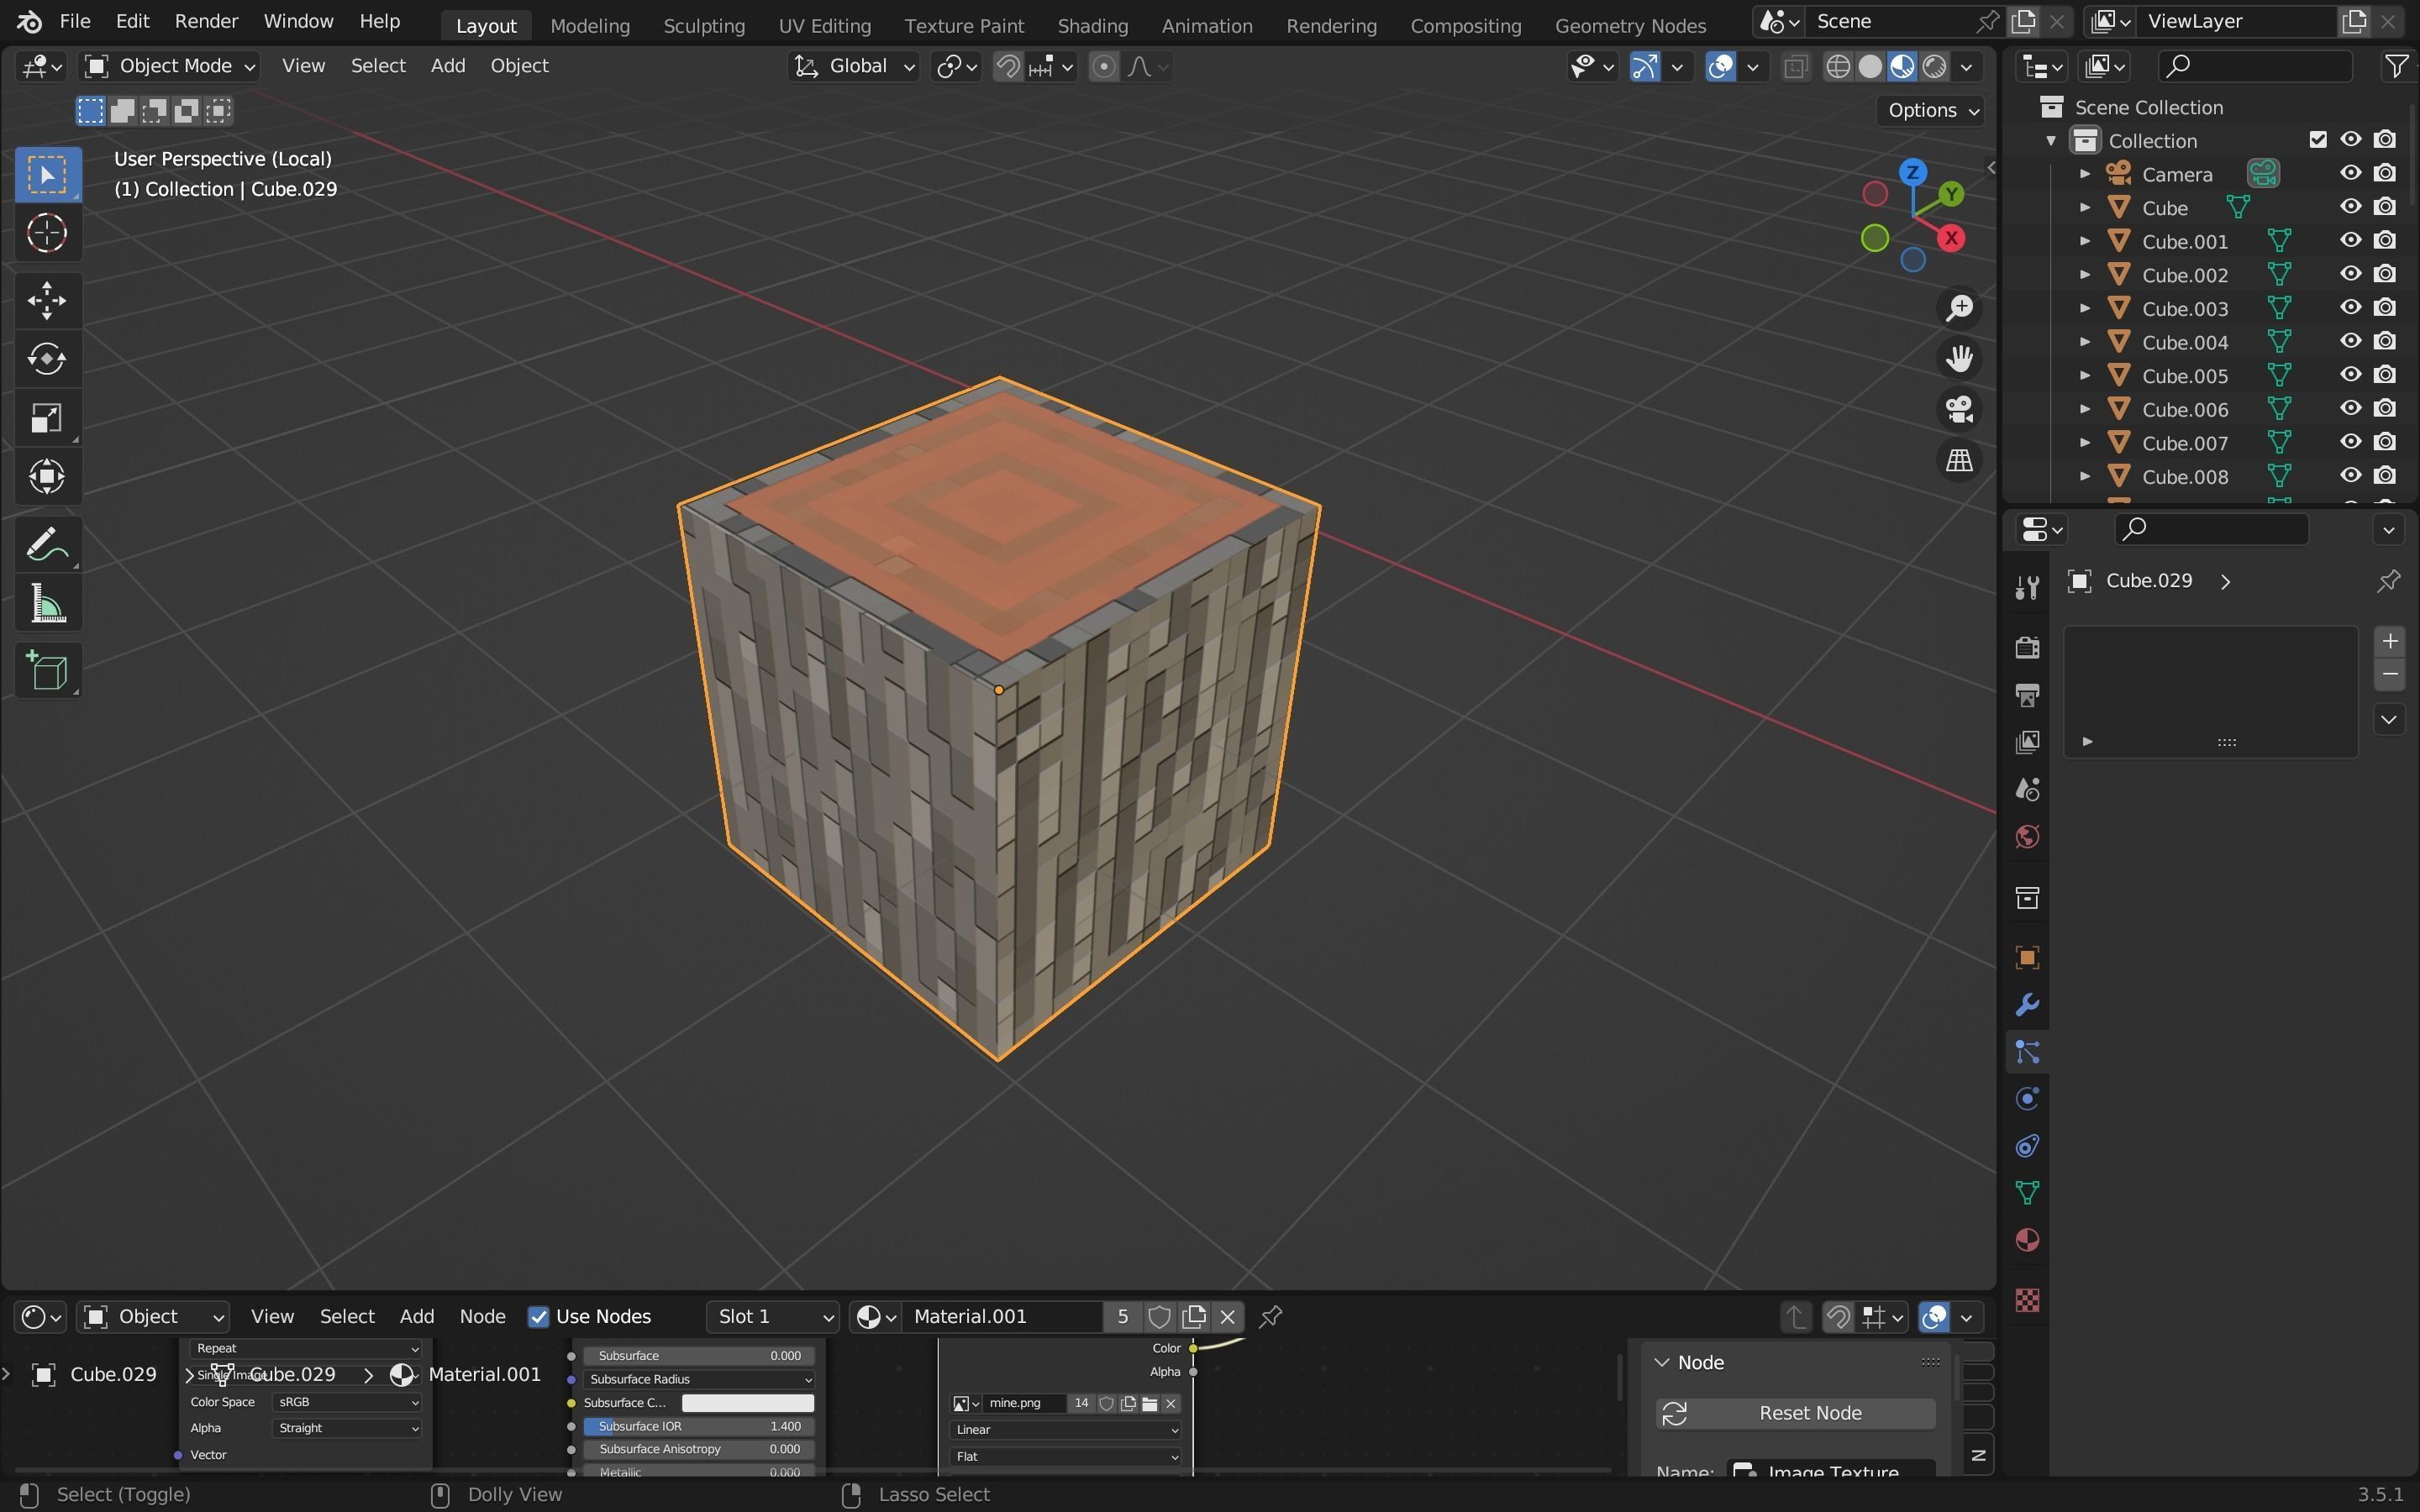Open the View Layer properties tab
2420x1512 pixels.
pyautogui.click(x=2027, y=742)
